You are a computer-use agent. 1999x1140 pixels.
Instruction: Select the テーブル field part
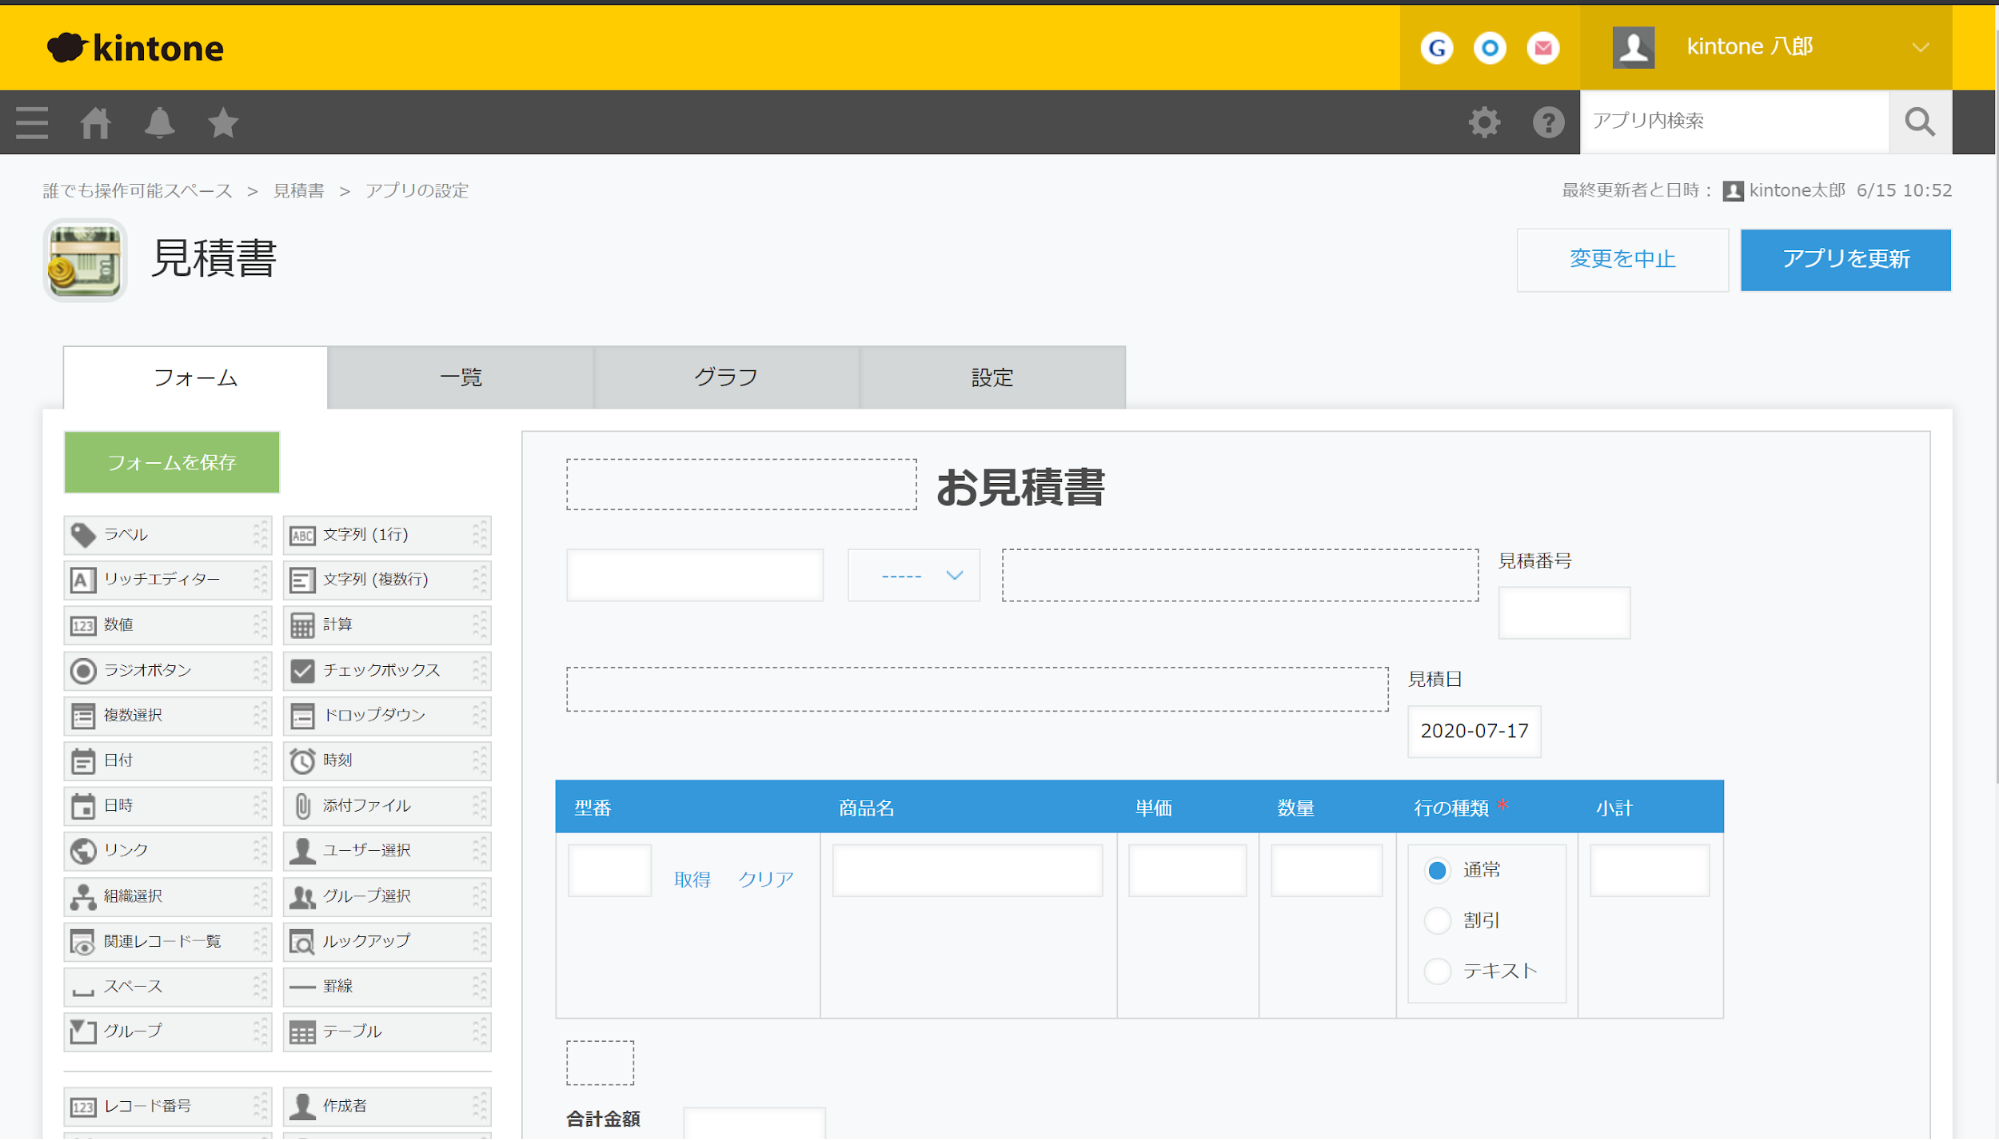click(387, 1031)
